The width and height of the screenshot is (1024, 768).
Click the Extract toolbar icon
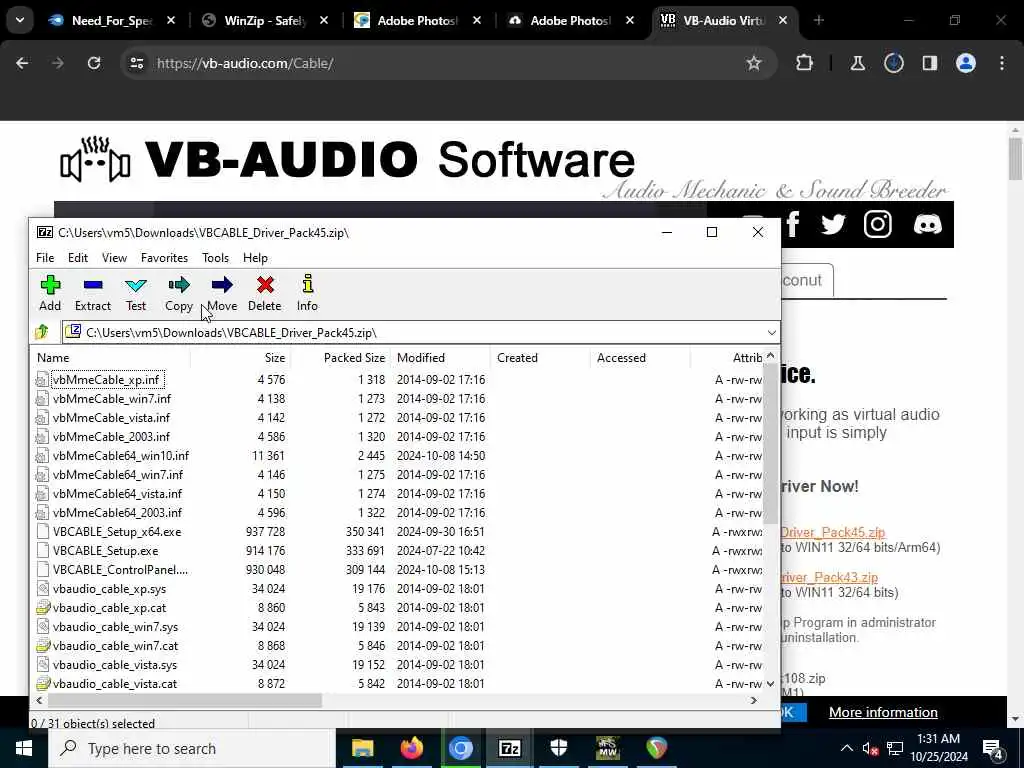pos(93,293)
